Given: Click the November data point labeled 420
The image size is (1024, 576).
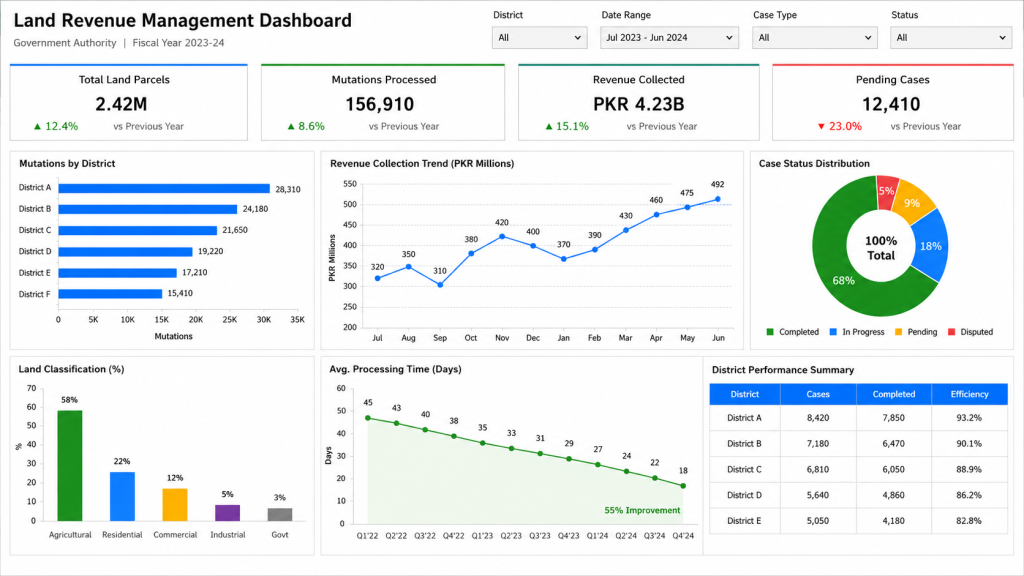Looking at the screenshot, I should click(502, 236).
